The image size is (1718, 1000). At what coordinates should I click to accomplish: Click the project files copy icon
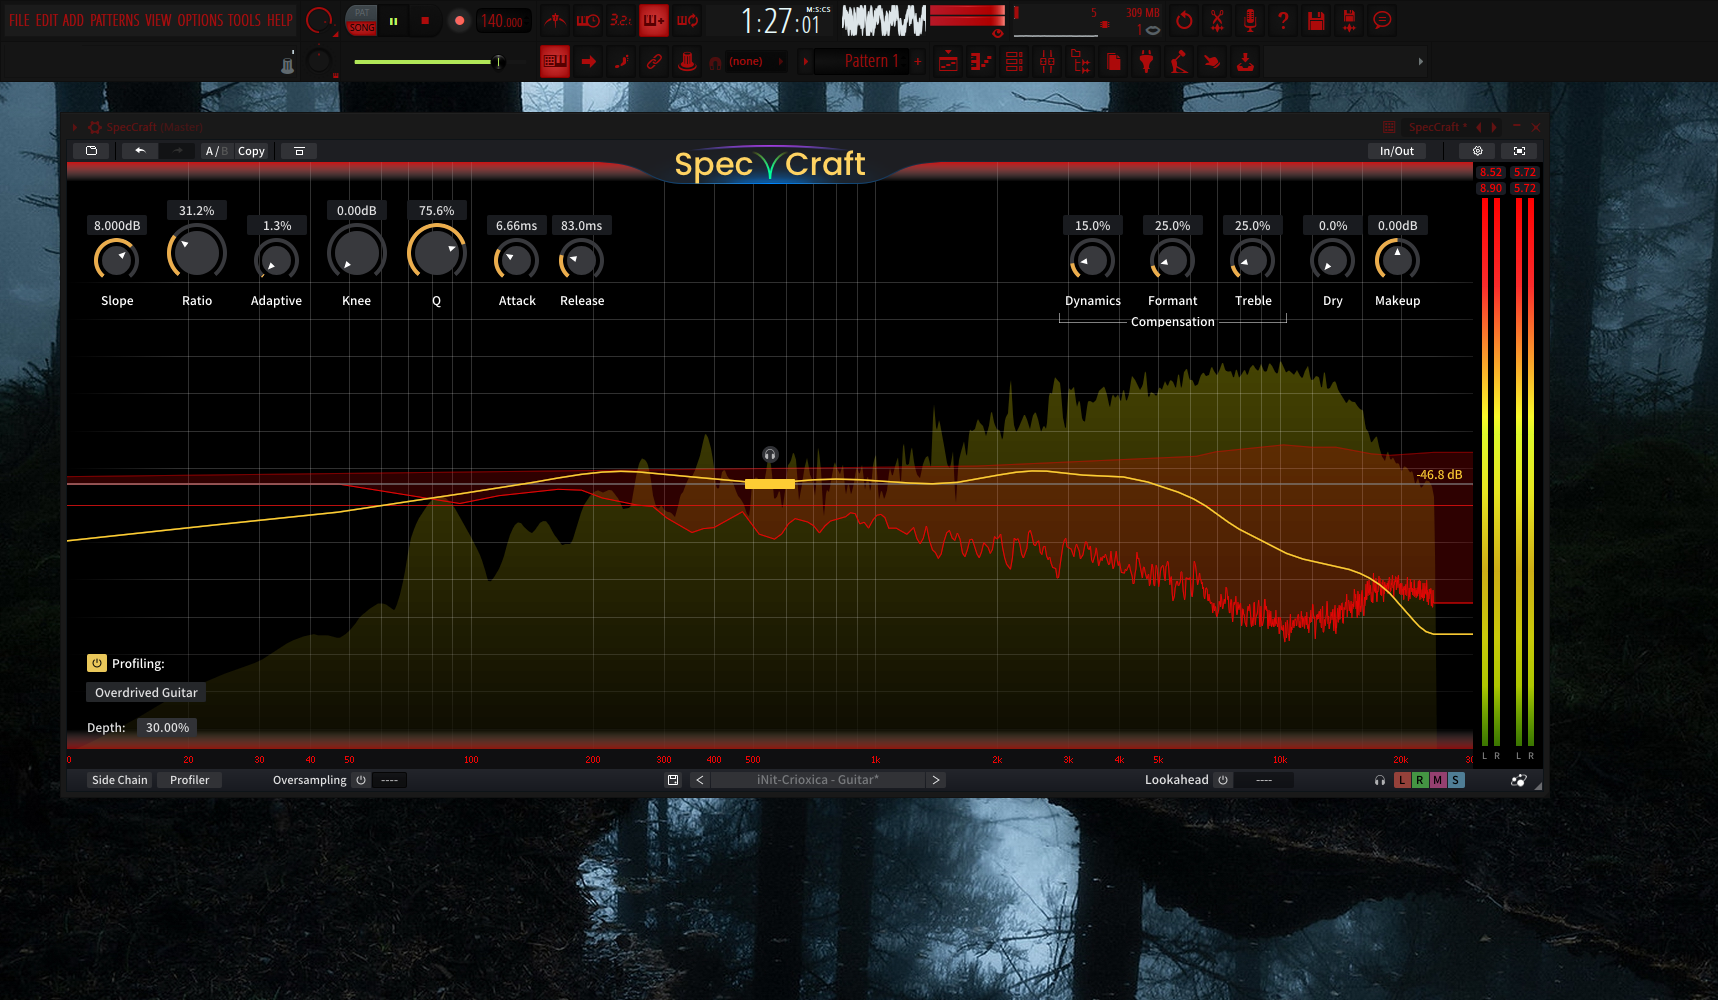1113,62
